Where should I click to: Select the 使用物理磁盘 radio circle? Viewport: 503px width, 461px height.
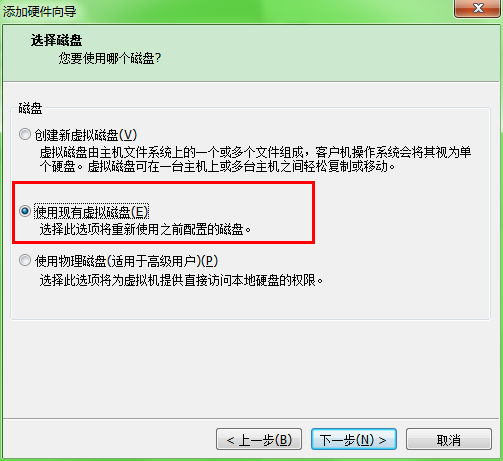[x=25, y=260]
